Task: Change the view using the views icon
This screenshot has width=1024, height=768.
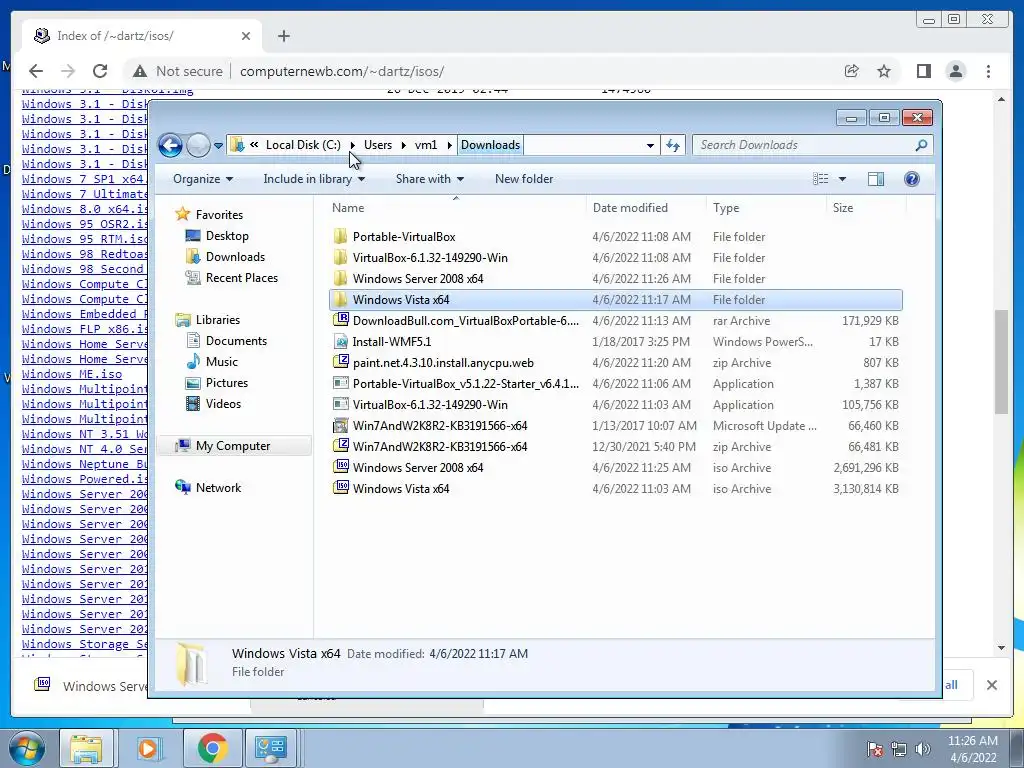Action: coord(821,179)
